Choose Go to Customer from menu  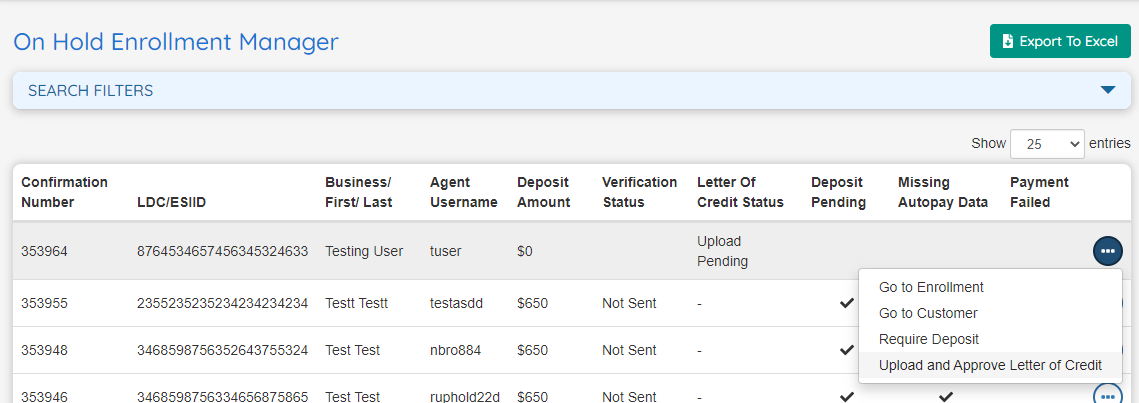(928, 313)
